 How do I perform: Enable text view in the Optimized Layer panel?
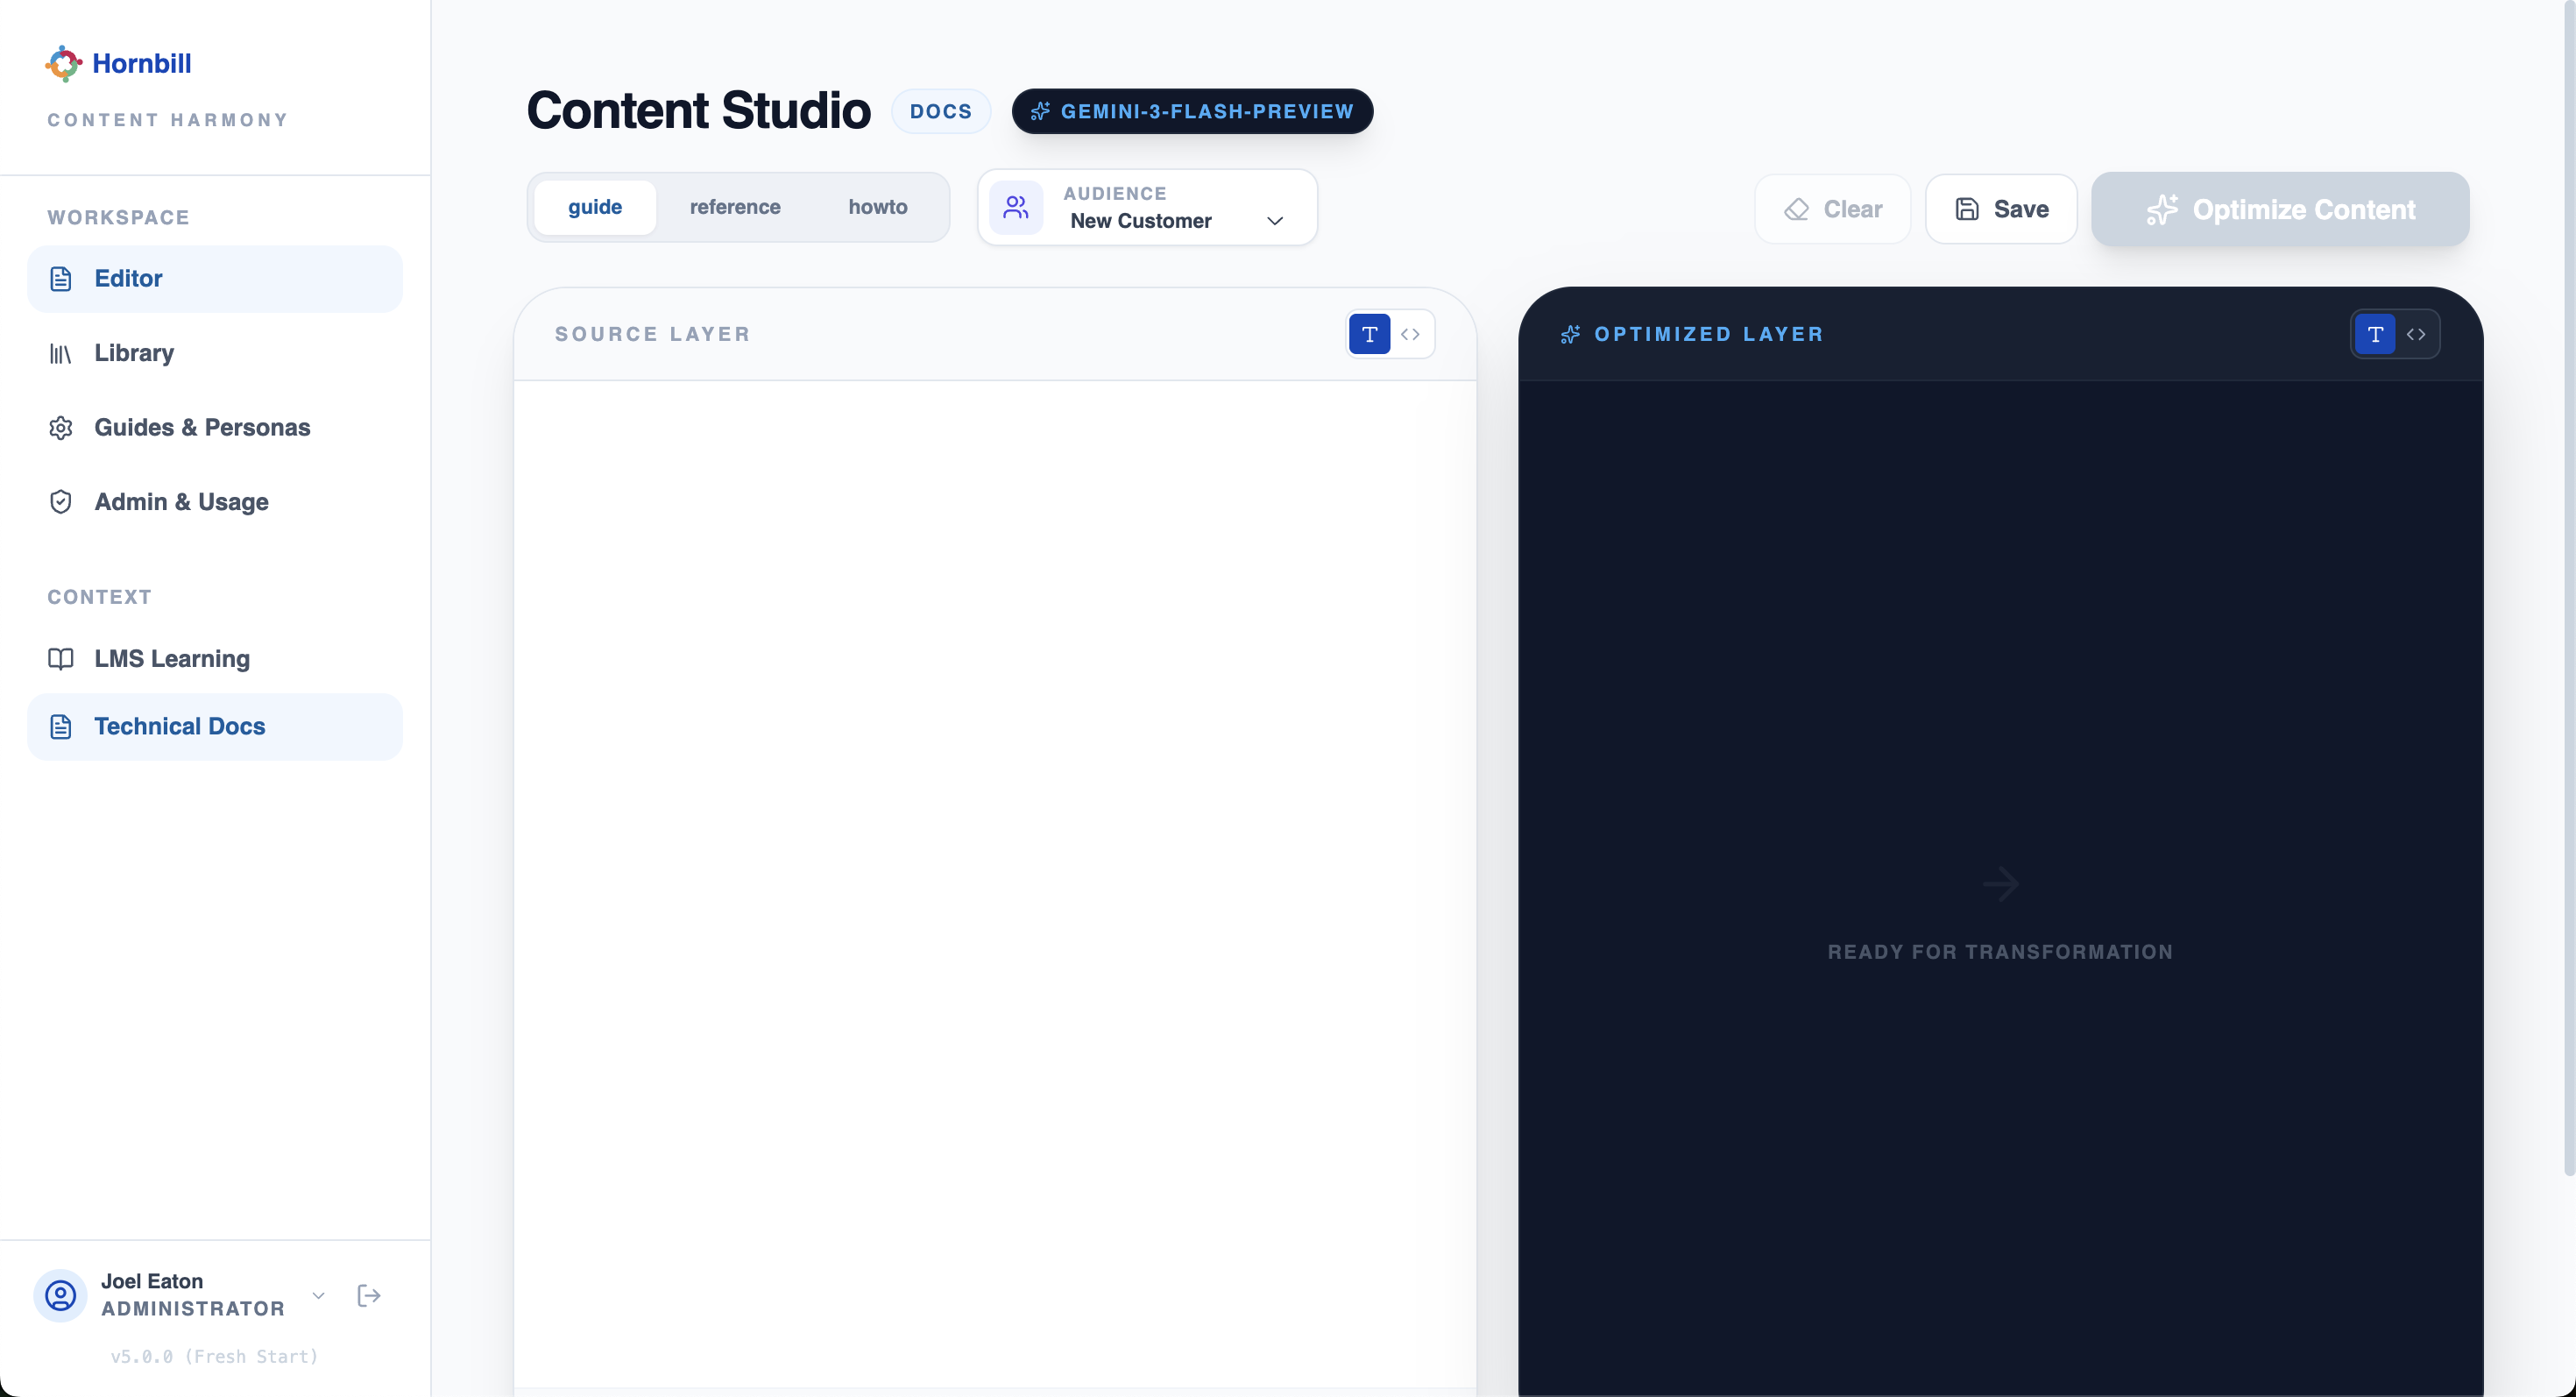tap(2374, 334)
